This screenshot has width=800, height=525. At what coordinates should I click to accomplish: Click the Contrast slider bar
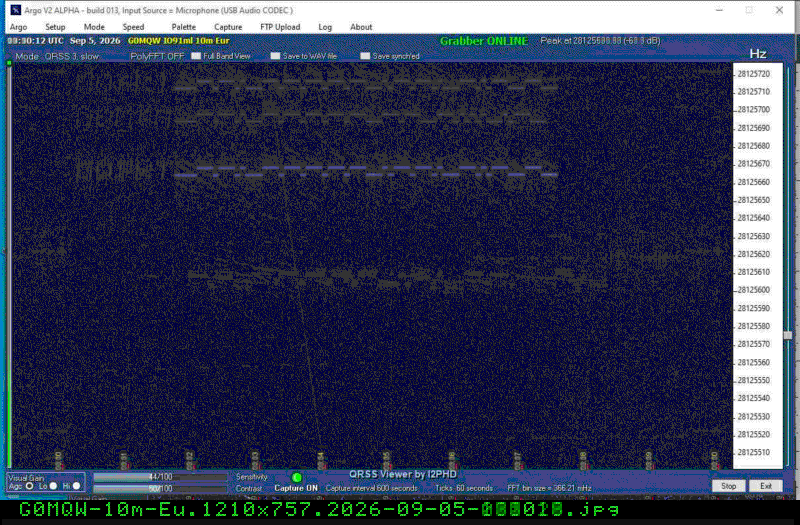click(160, 489)
